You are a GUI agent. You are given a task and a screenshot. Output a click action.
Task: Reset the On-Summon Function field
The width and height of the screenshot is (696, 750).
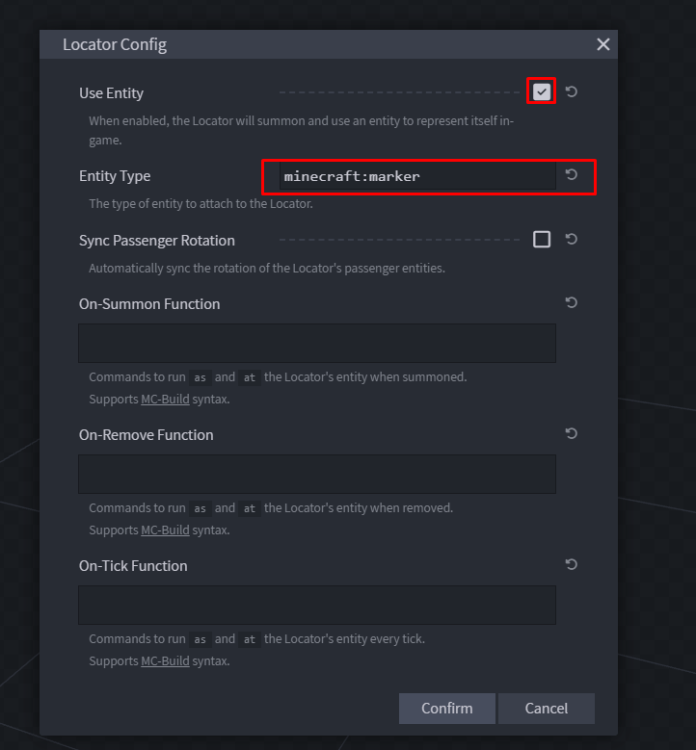[x=571, y=302]
